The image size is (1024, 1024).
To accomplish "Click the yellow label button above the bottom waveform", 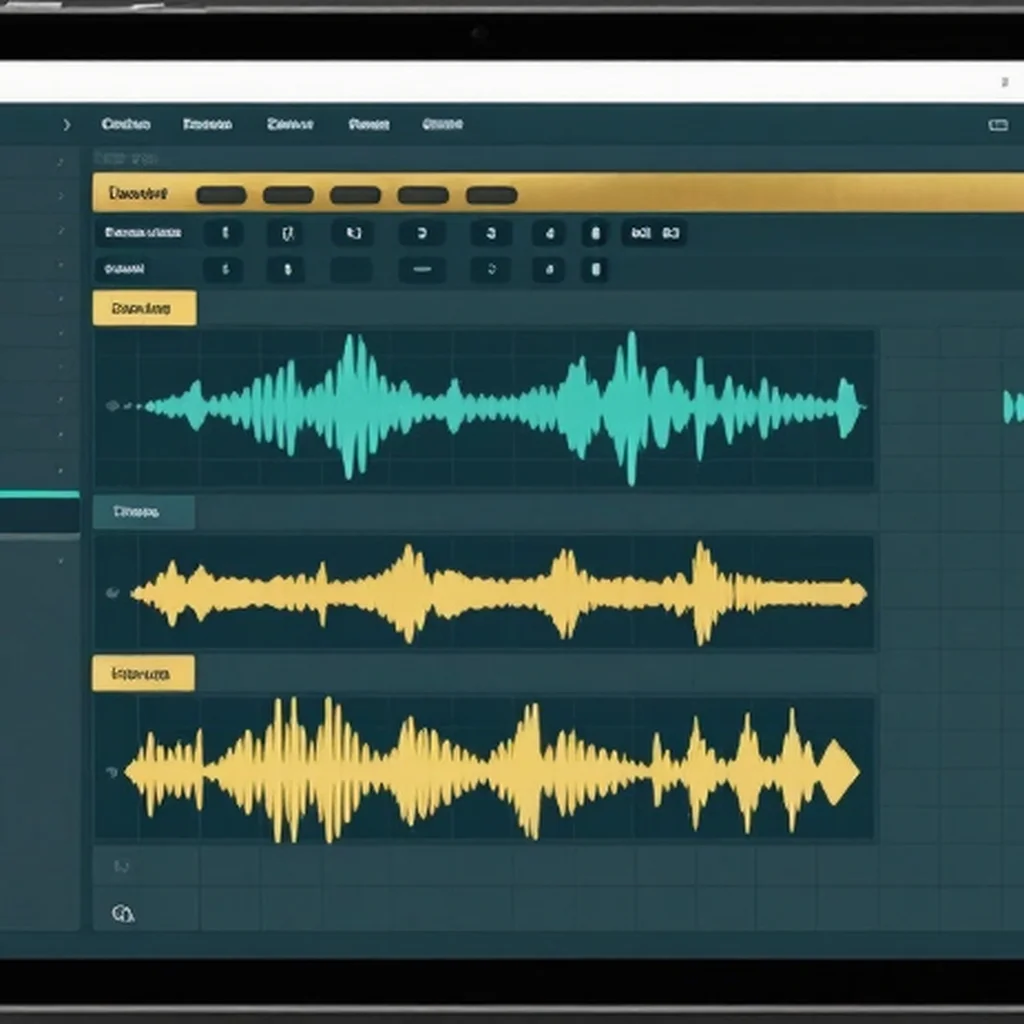I will (x=143, y=673).
